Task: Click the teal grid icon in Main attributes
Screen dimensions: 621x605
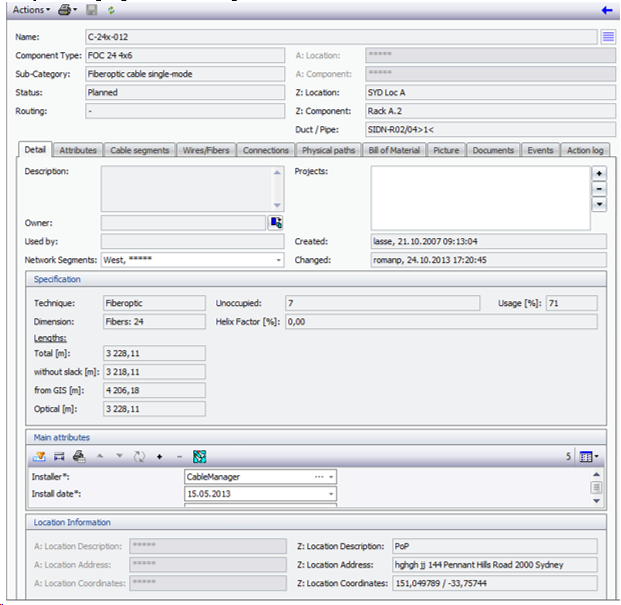Action: (199, 457)
